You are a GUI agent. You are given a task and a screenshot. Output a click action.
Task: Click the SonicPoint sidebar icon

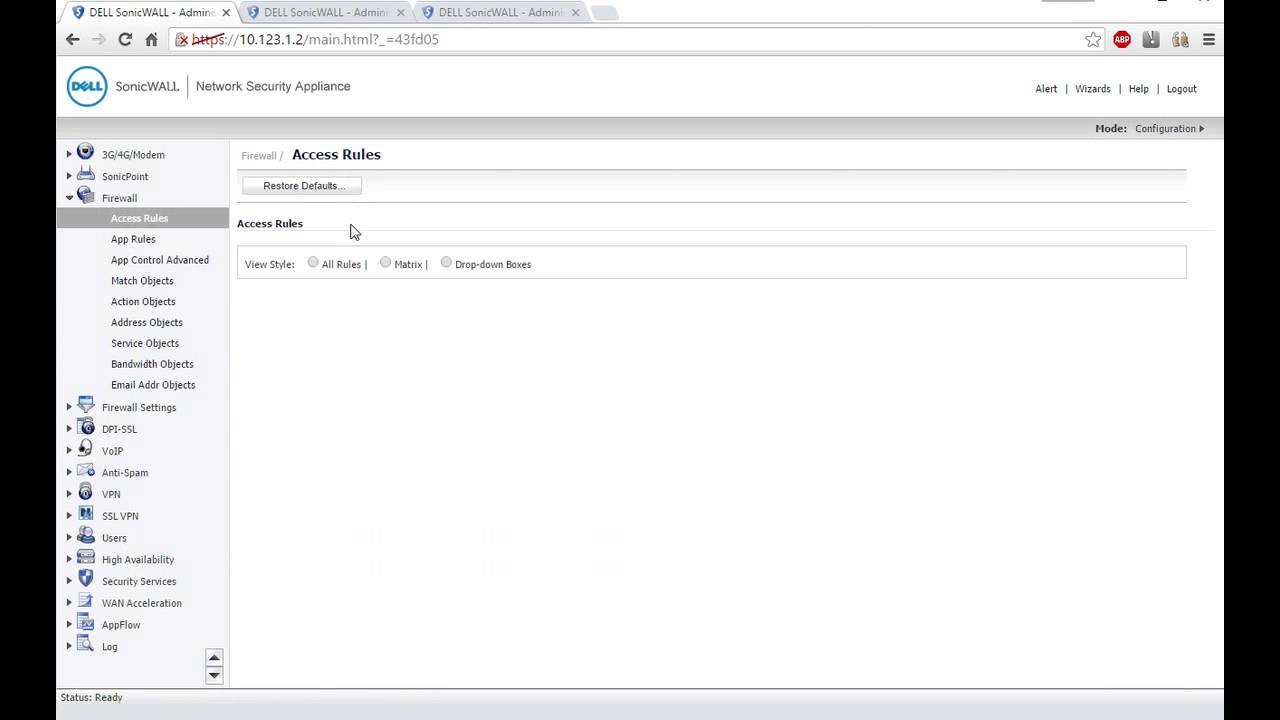click(x=85, y=174)
